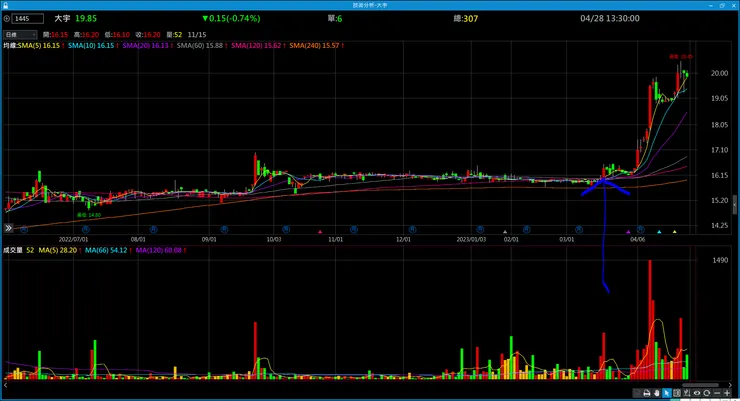Select the hand pan tool
The height and width of the screenshot is (401, 740).
point(657,393)
